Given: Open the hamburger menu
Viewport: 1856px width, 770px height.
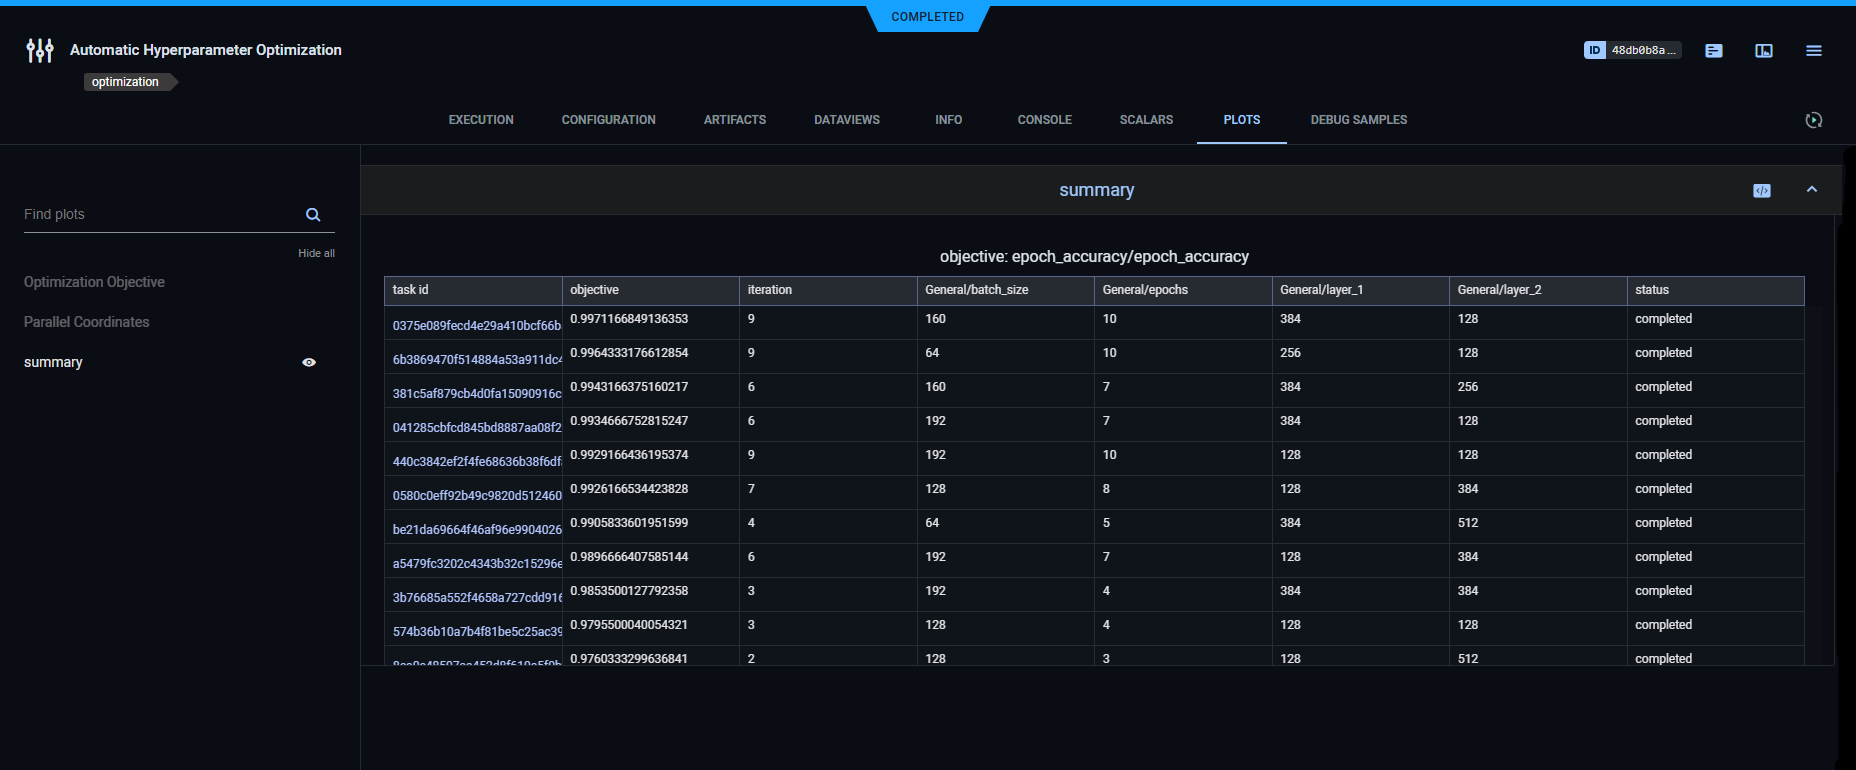Looking at the screenshot, I should (x=1813, y=51).
